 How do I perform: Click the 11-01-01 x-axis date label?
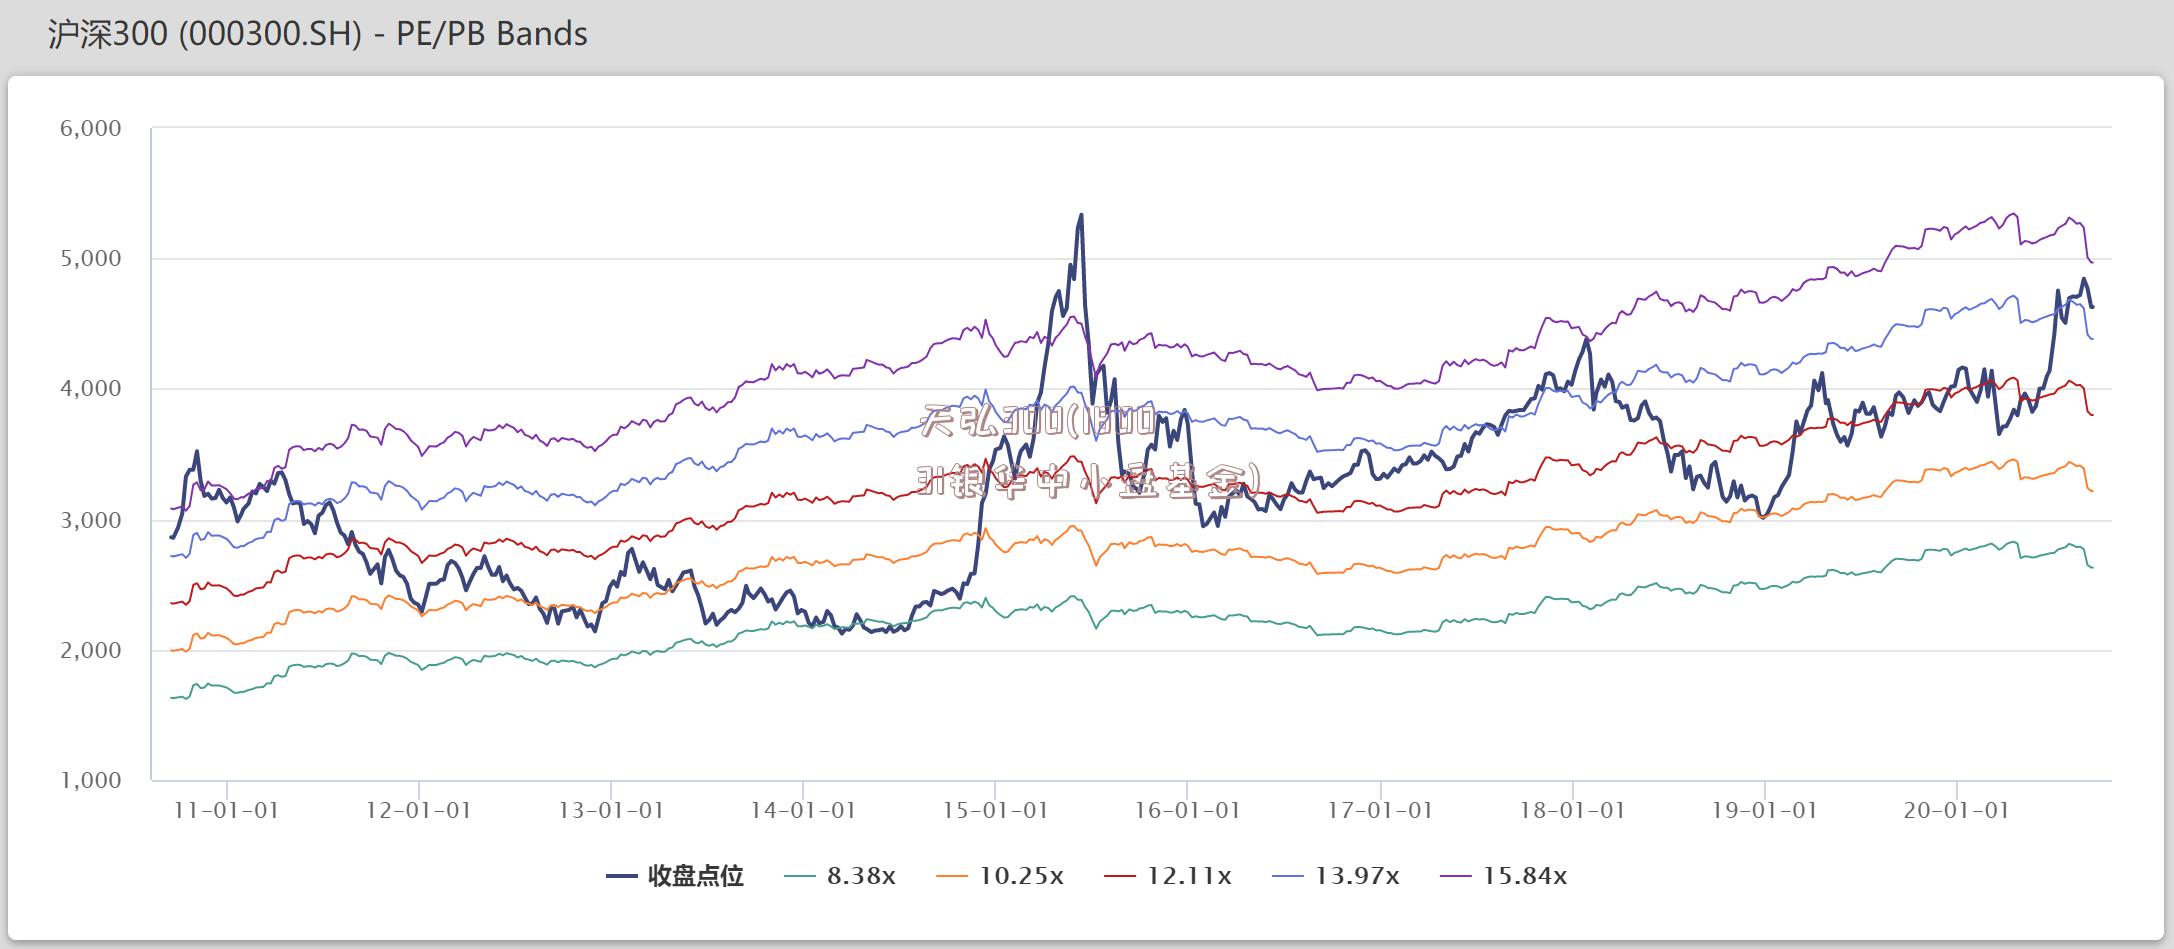tap(226, 810)
